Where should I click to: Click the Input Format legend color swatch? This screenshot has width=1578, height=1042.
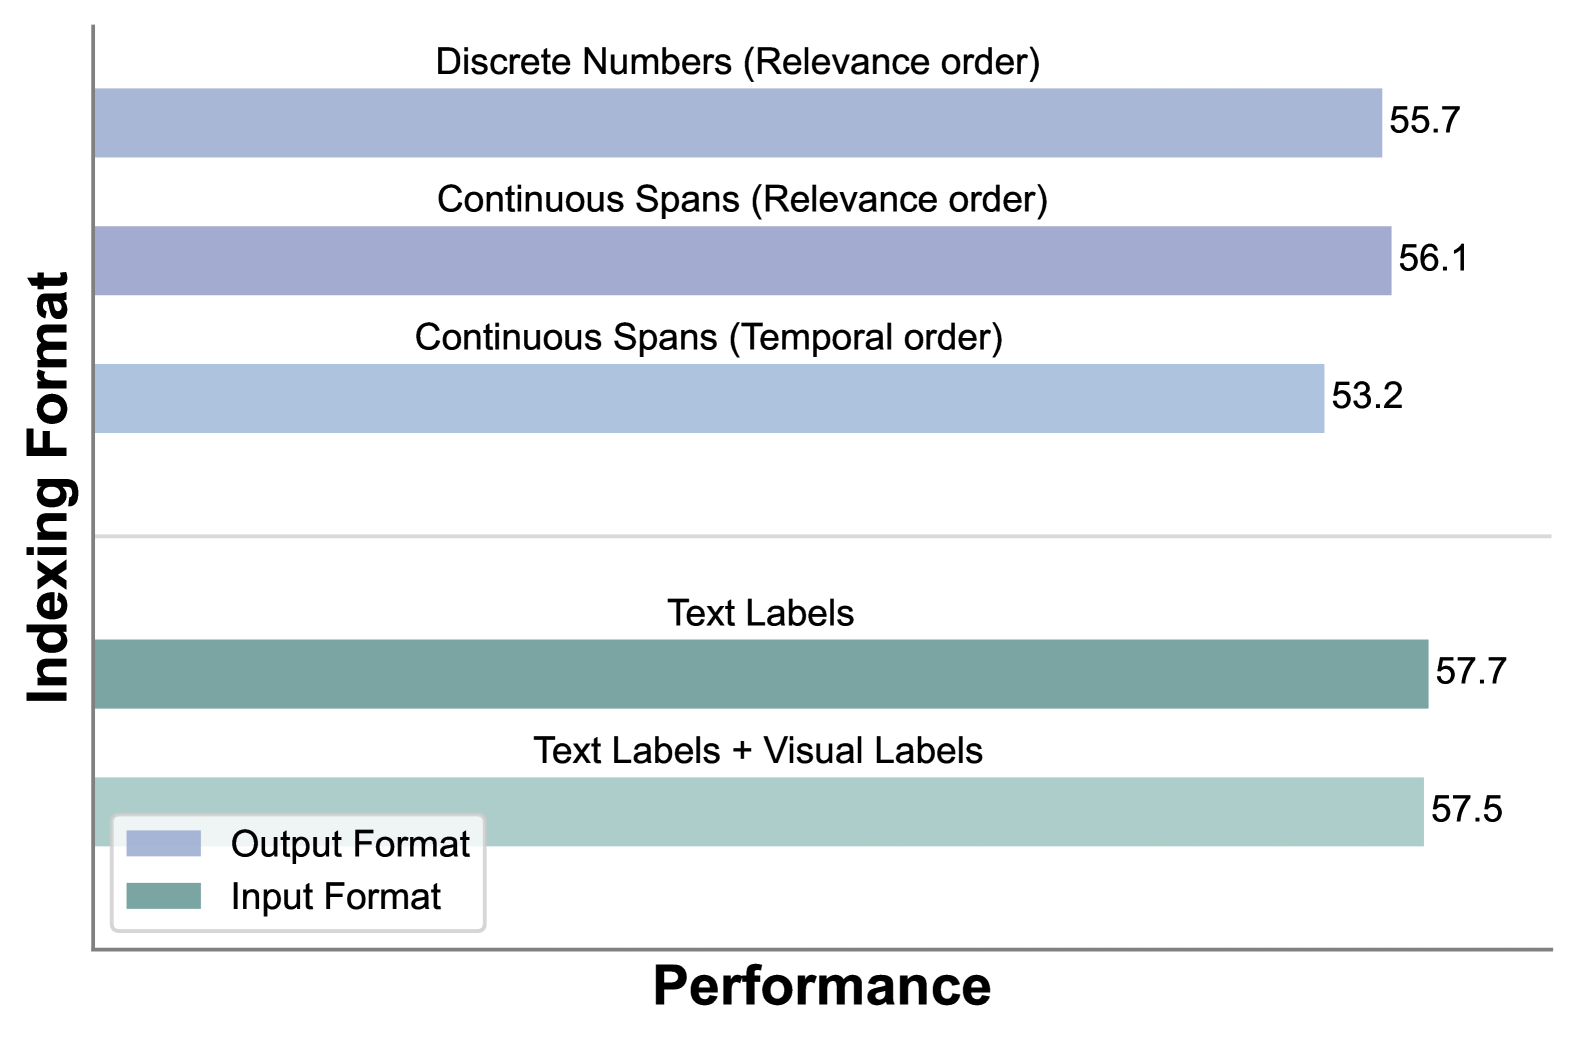click(163, 896)
